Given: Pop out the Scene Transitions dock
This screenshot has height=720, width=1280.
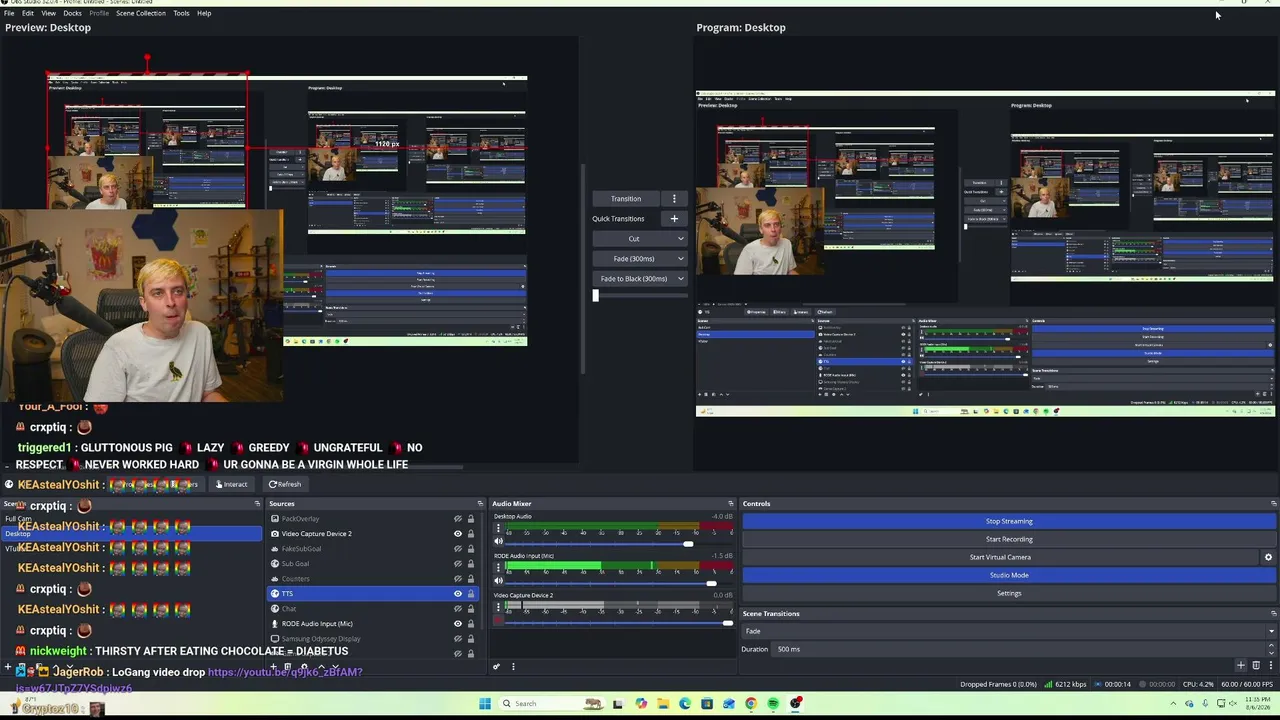Looking at the screenshot, I should [1273, 614].
